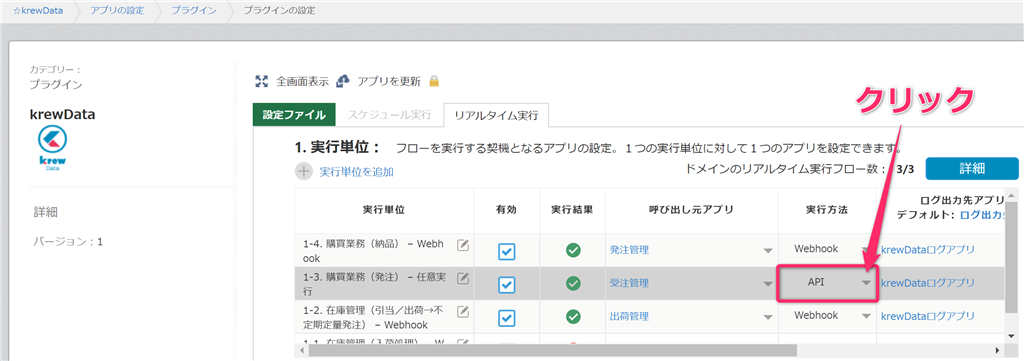Click the blue 詳細 button
Viewport: 1024px width, 361px height.
972,168
